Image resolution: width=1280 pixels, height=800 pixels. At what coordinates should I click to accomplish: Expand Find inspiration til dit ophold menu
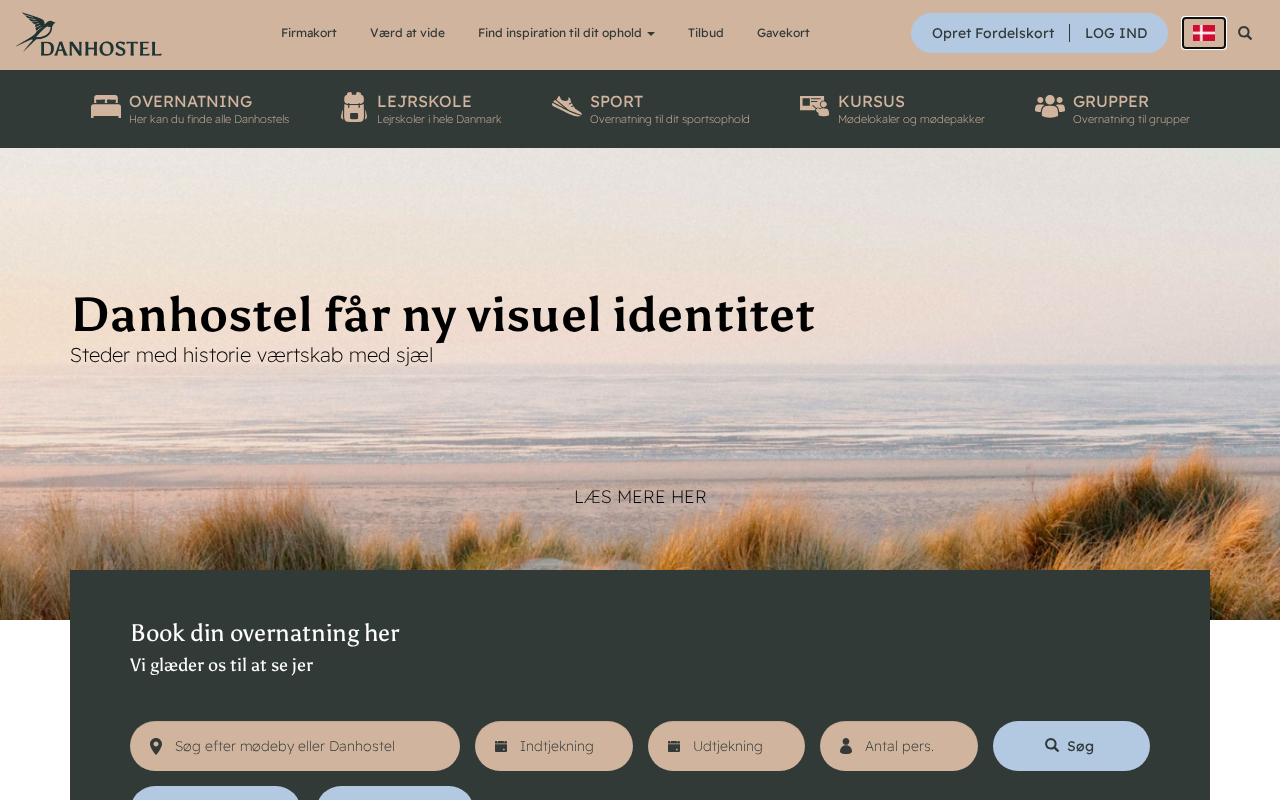(566, 33)
